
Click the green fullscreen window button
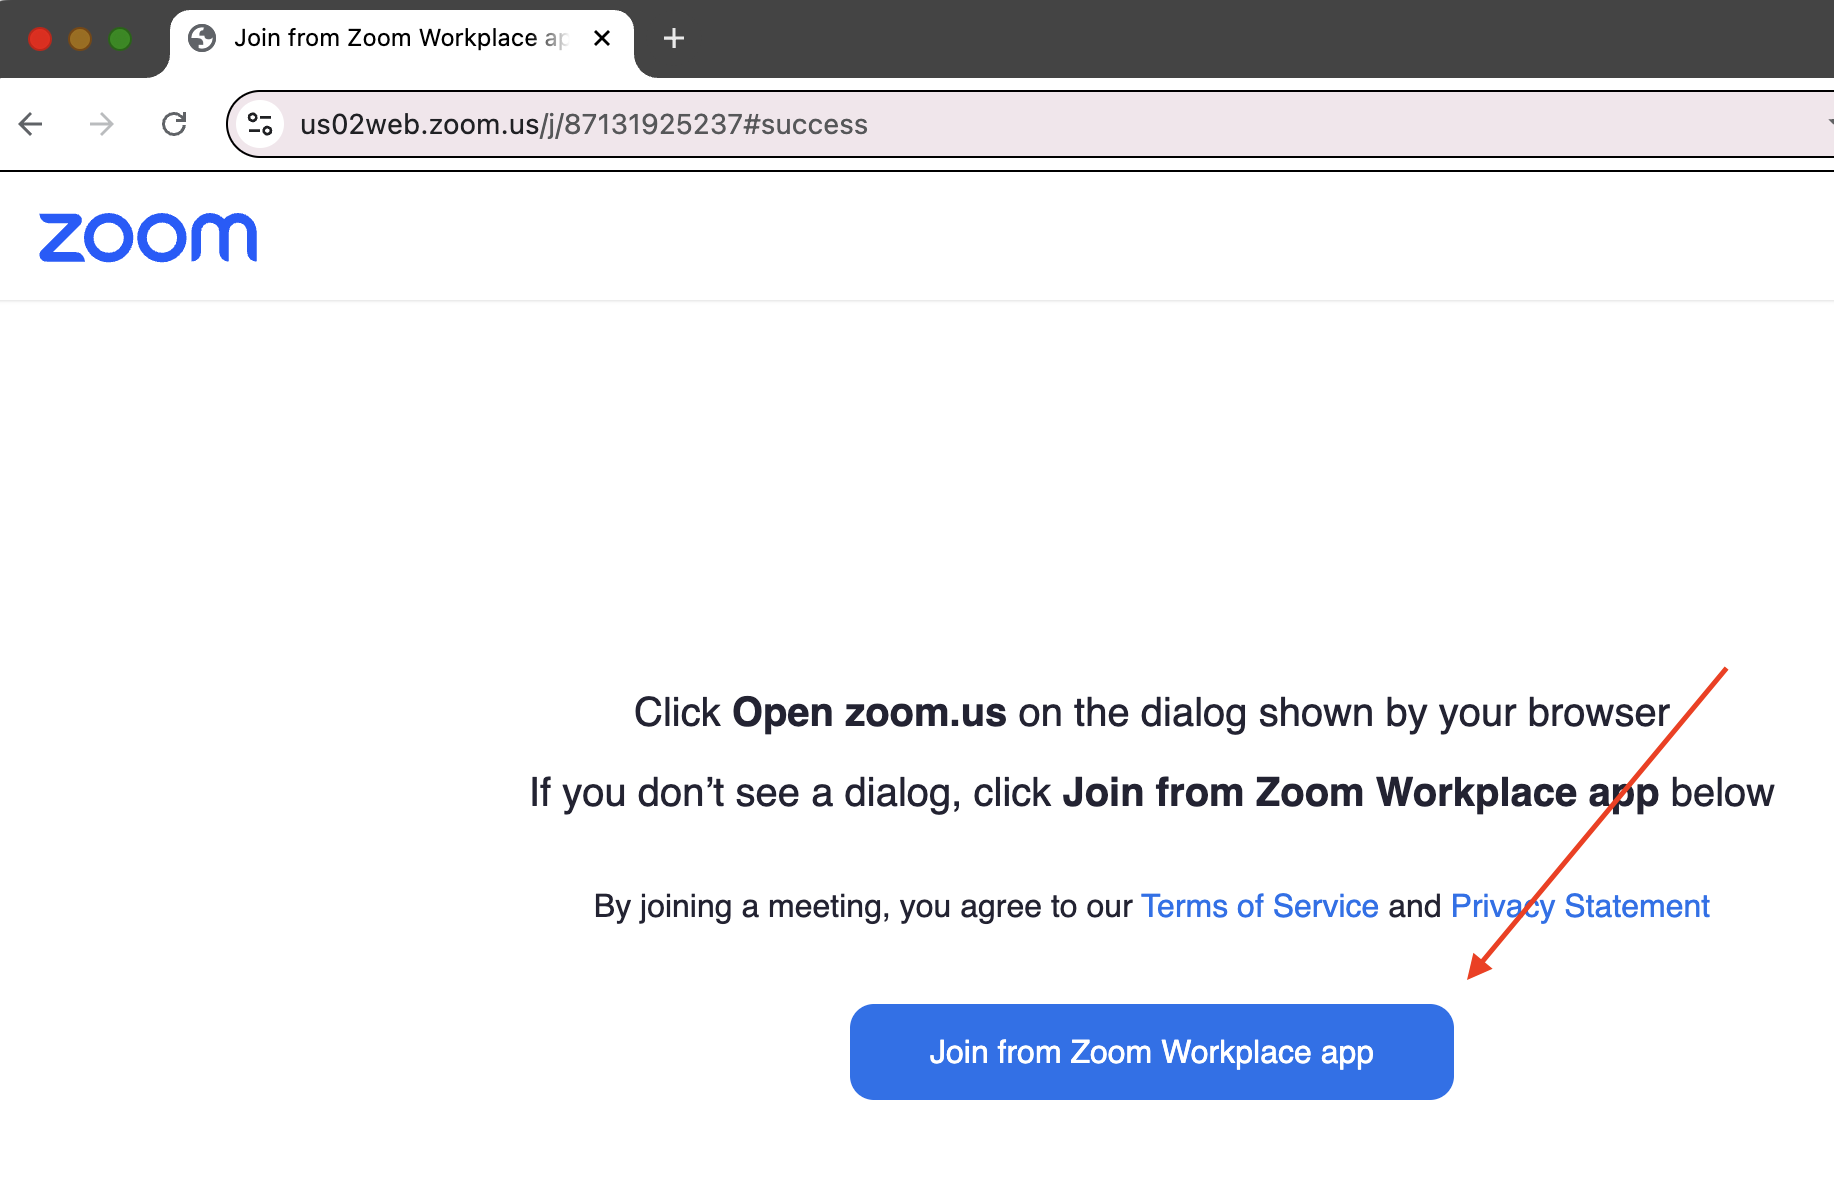click(x=120, y=39)
